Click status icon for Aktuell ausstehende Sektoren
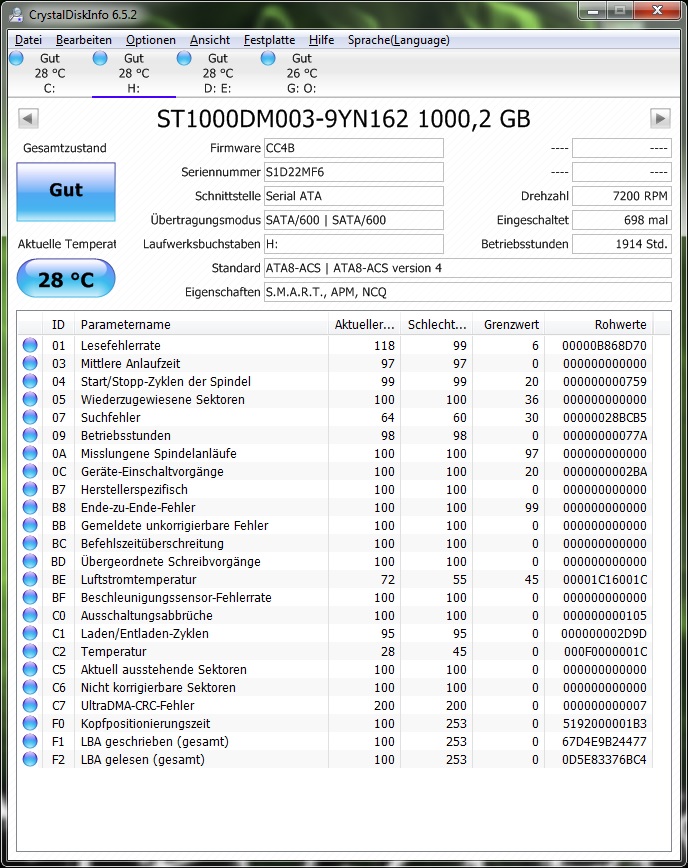This screenshot has width=688, height=868. pos(30,669)
